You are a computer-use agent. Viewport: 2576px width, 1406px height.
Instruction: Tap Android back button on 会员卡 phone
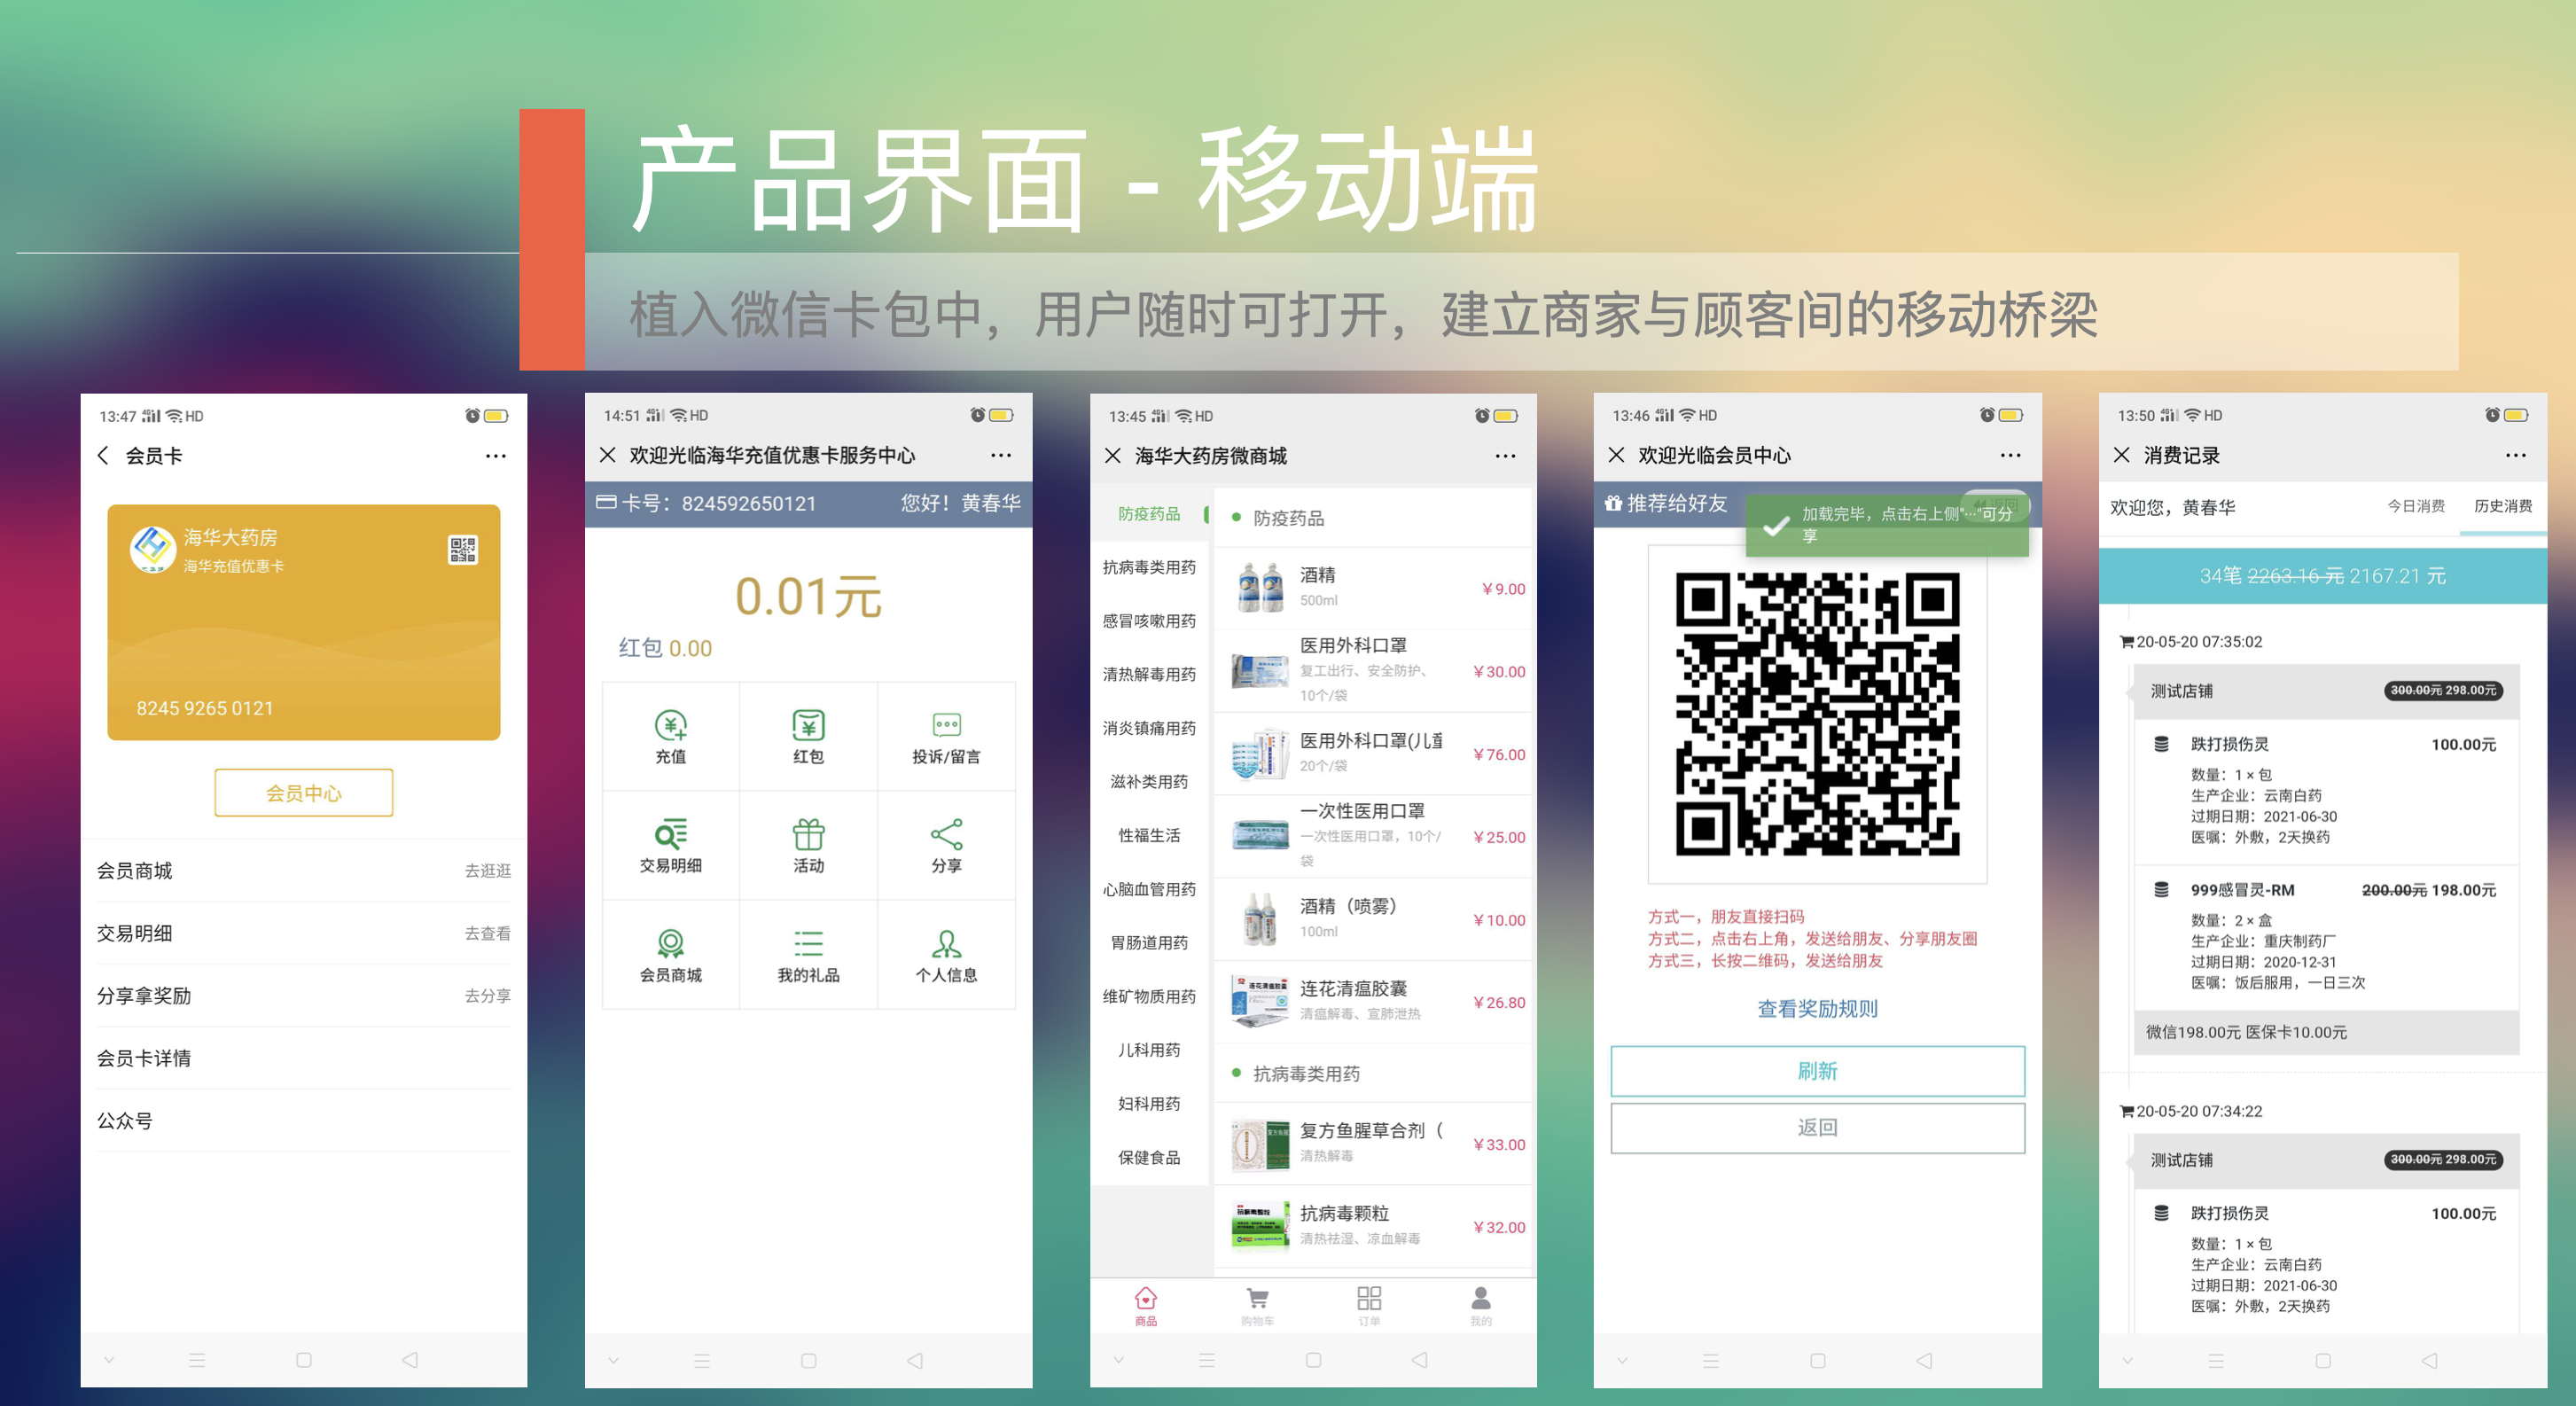(410, 1360)
